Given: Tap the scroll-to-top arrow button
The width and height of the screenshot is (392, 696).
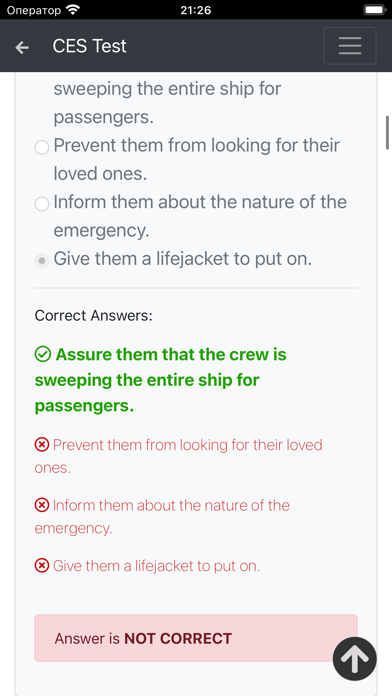Looking at the screenshot, I should click(x=355, y=659).
